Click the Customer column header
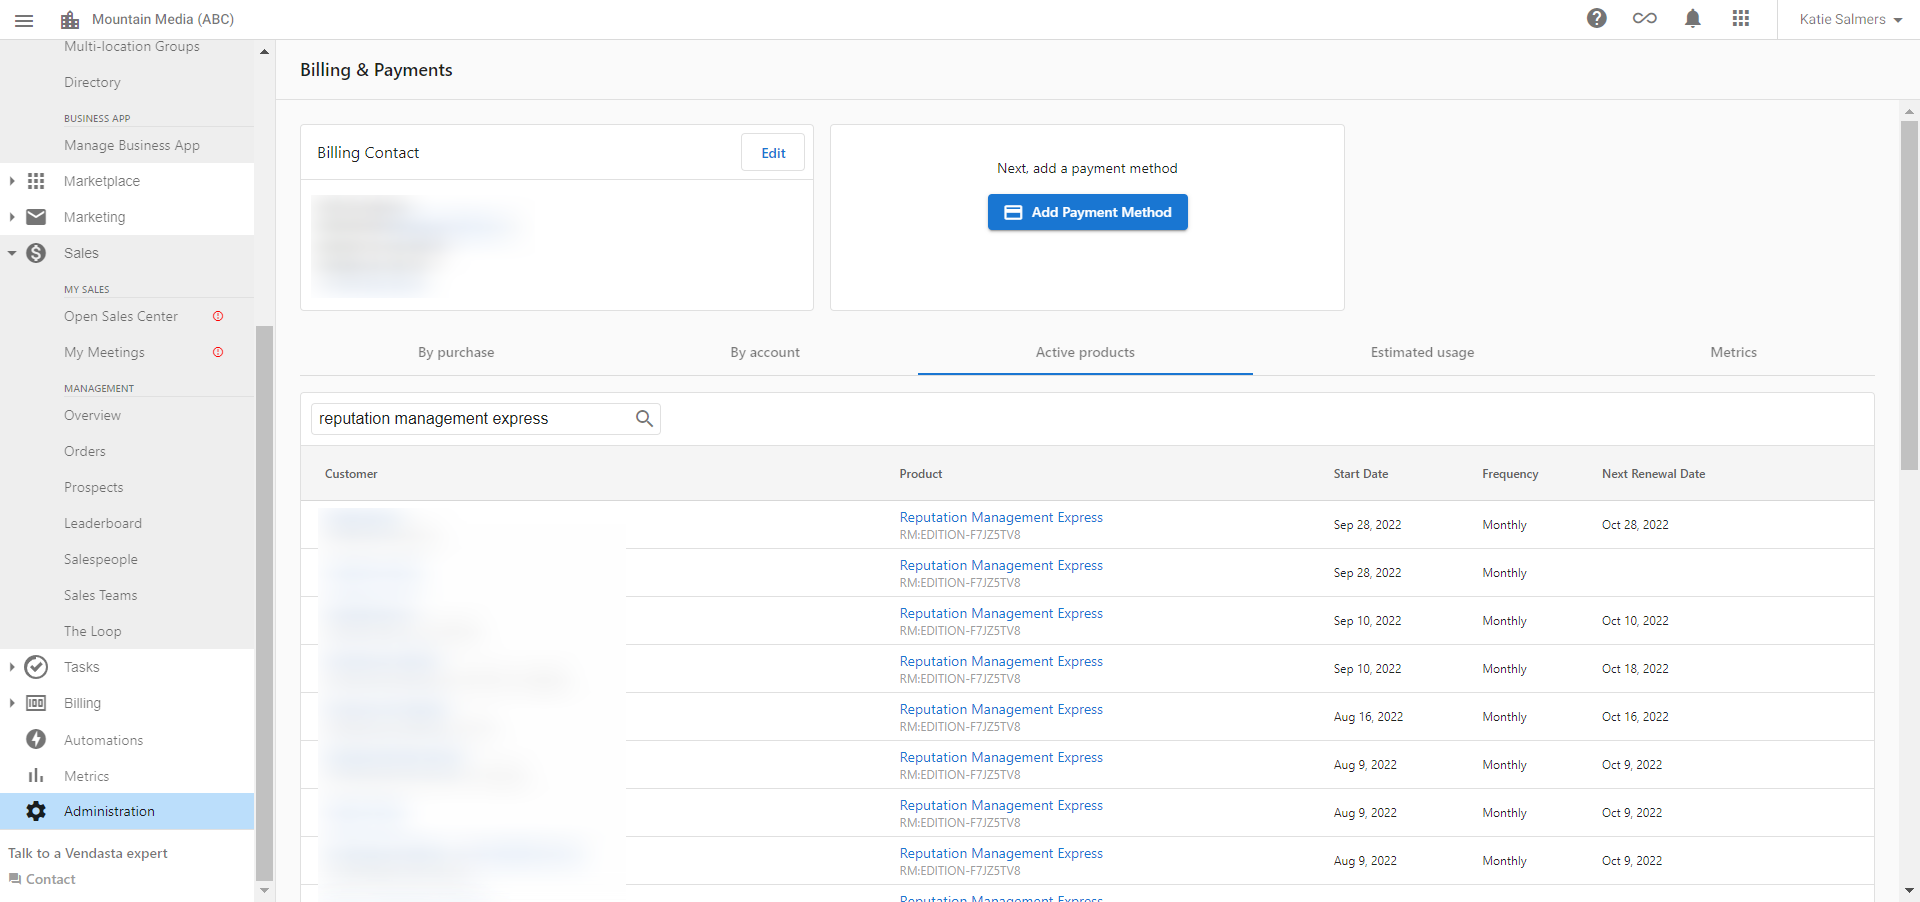 (351, 474)
